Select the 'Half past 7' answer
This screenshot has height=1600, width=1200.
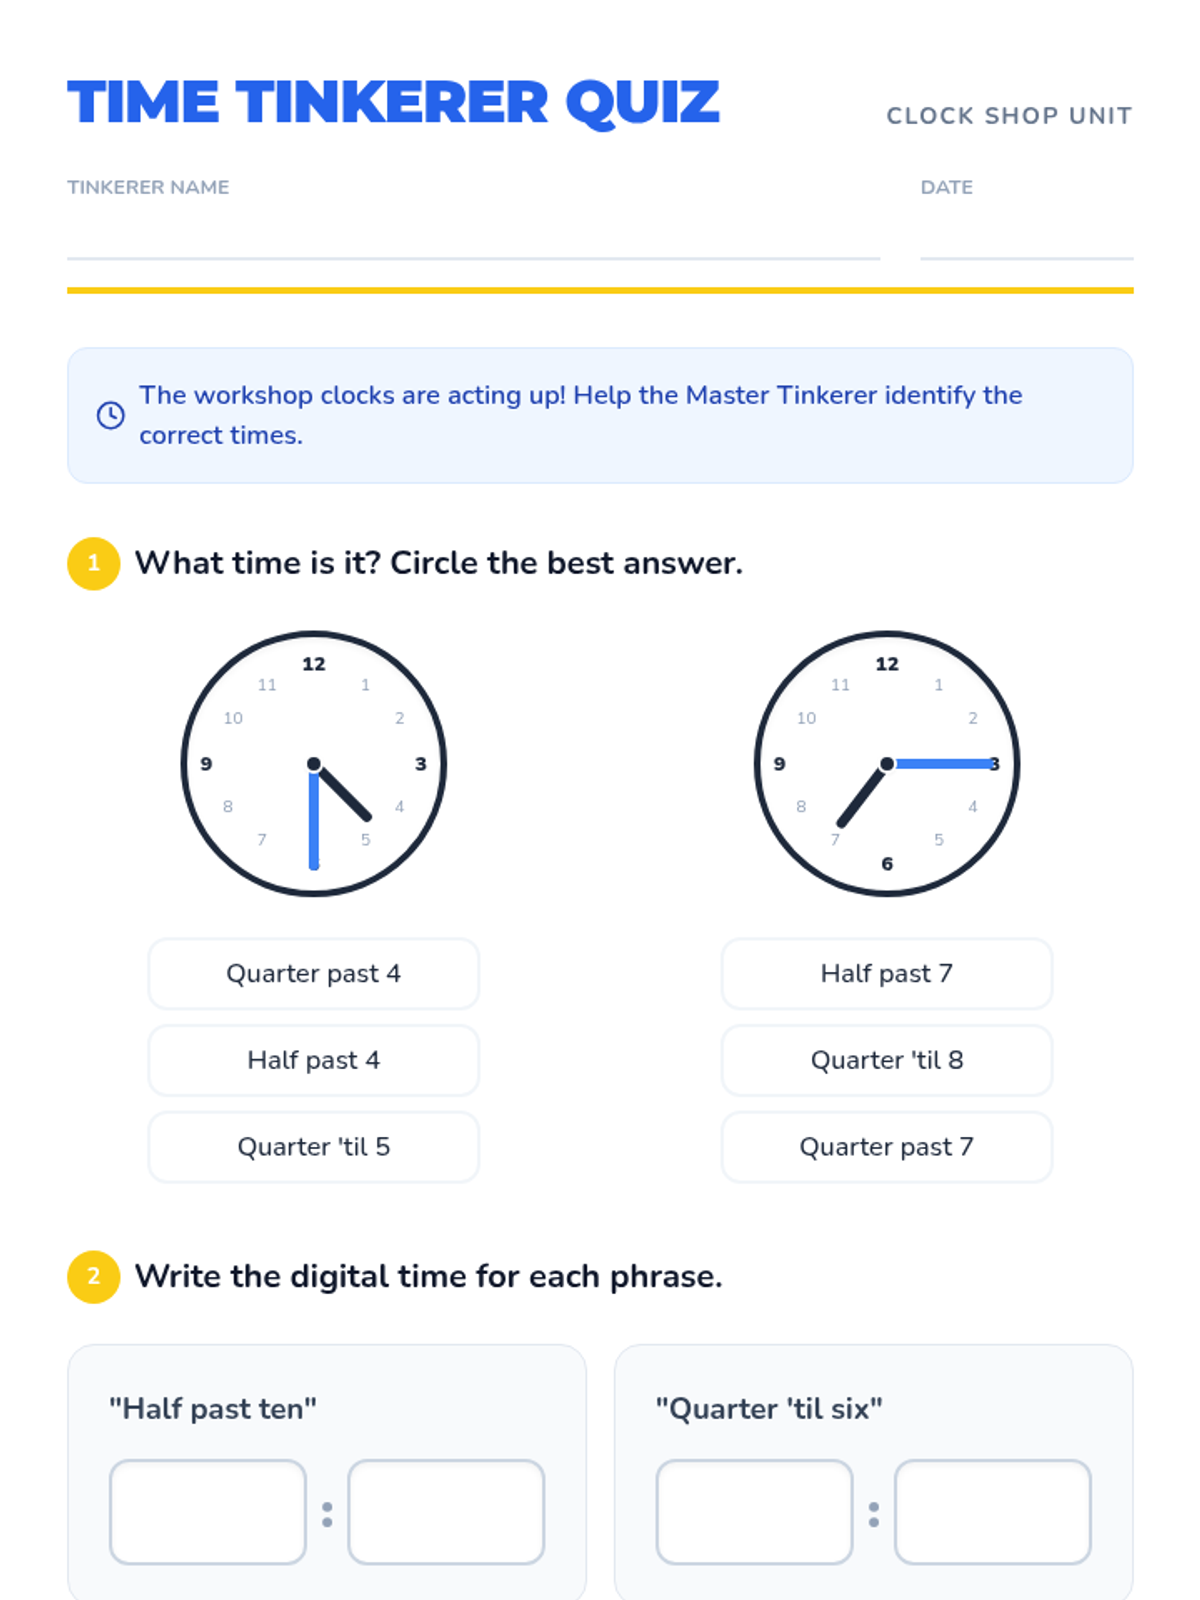pos(887,973)
